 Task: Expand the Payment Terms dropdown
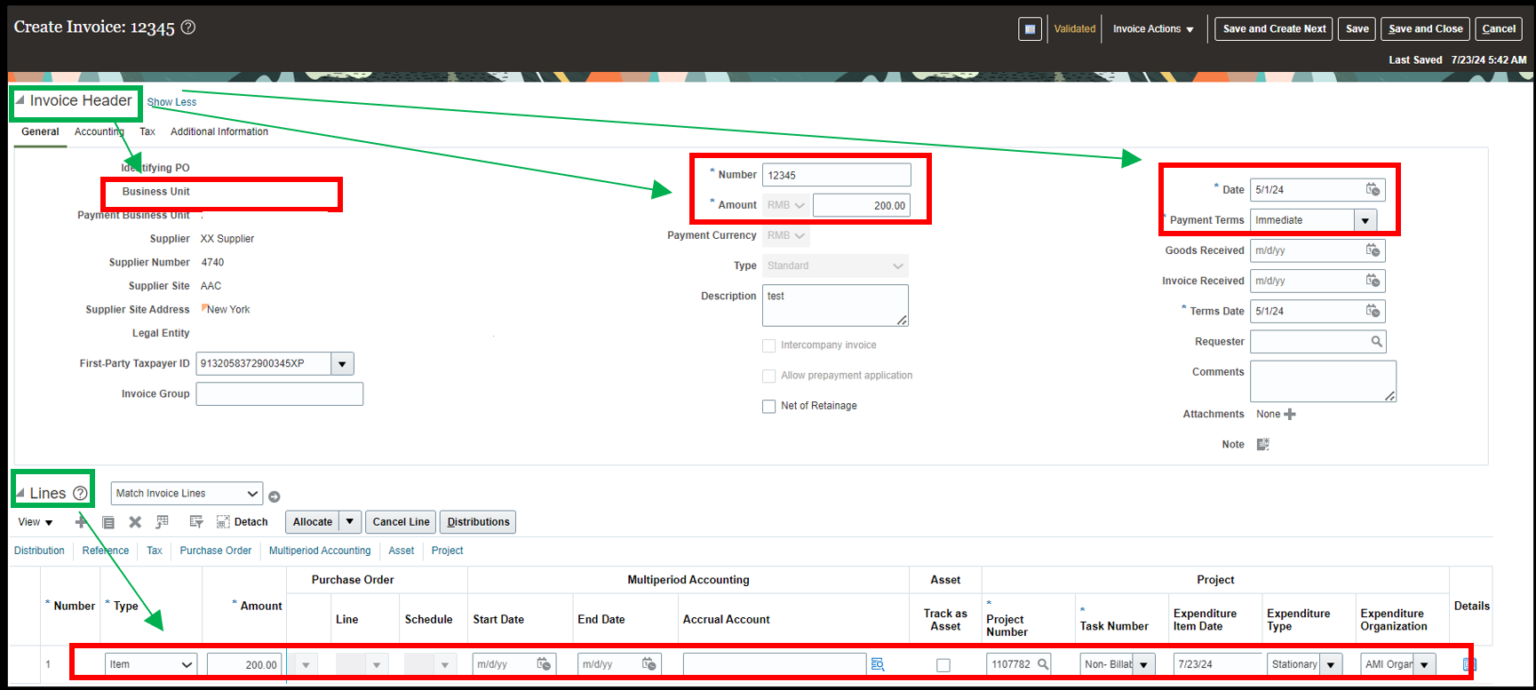coord(1364,219)
